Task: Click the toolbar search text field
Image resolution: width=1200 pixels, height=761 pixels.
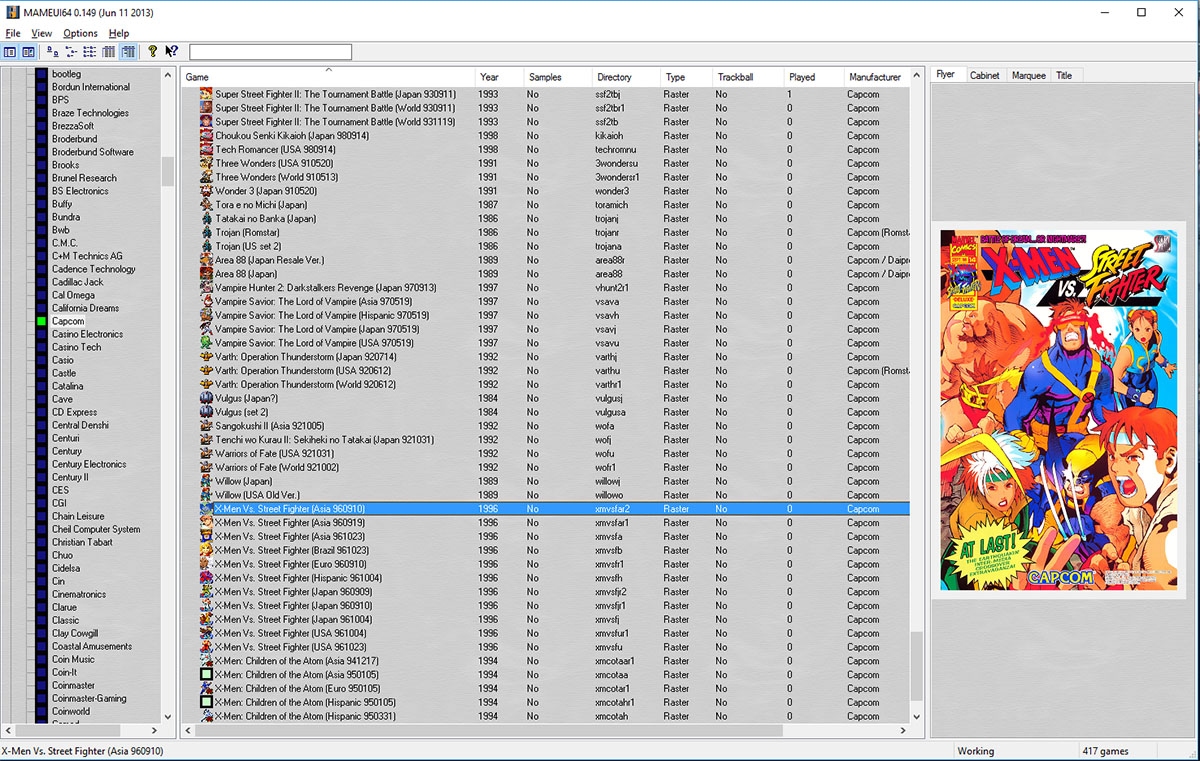Action: pyautogui.click(x=270, y=52)
